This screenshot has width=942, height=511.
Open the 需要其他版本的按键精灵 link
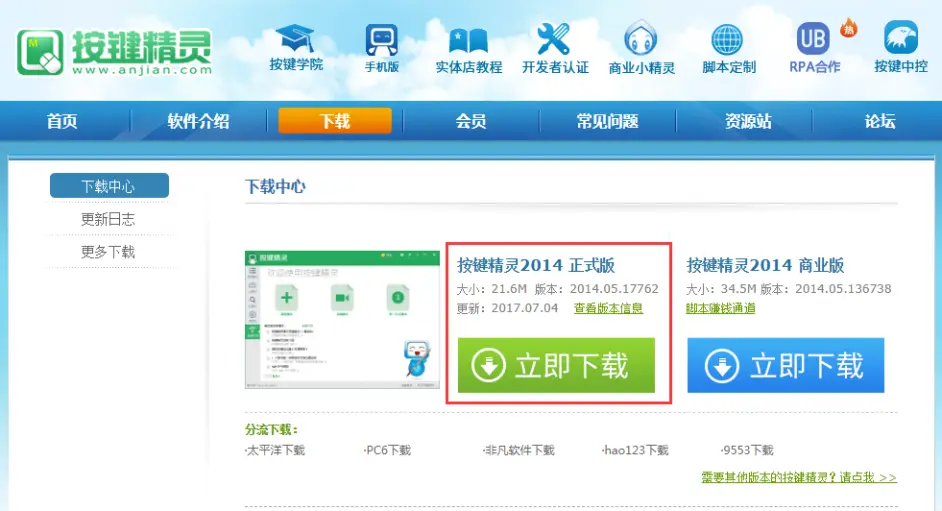coord(799,477)
